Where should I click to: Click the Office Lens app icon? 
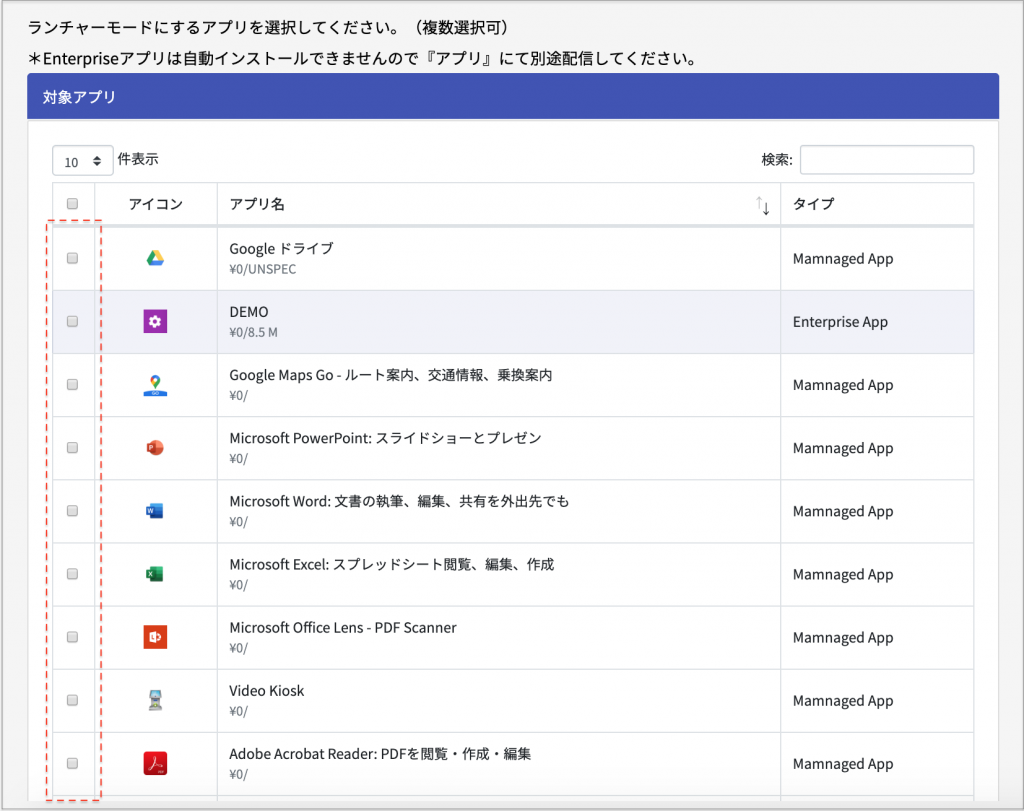(155, 637)
